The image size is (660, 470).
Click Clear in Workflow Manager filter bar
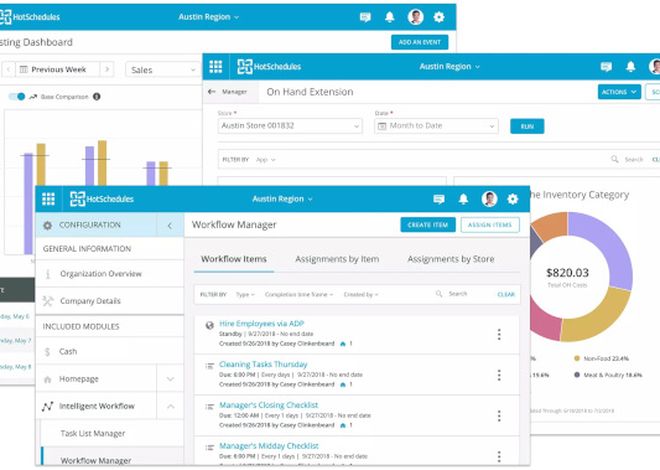pyautogui.click(x=506, y=295)
